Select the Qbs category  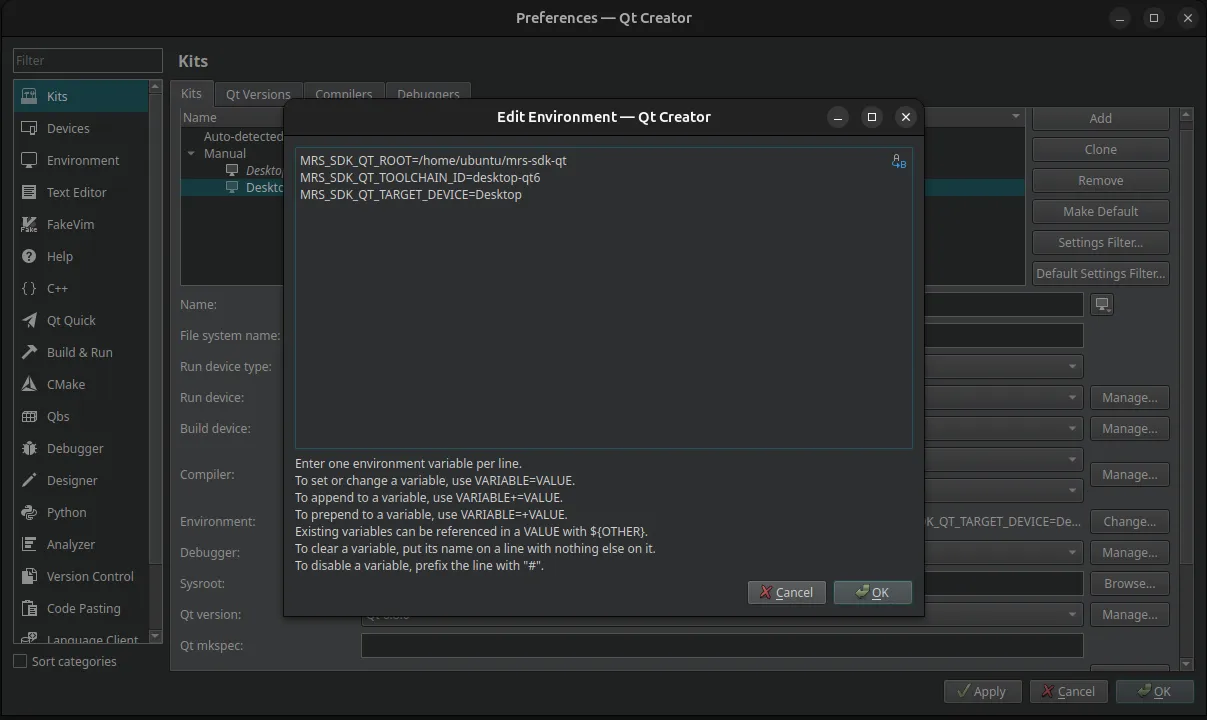[81, 416]
